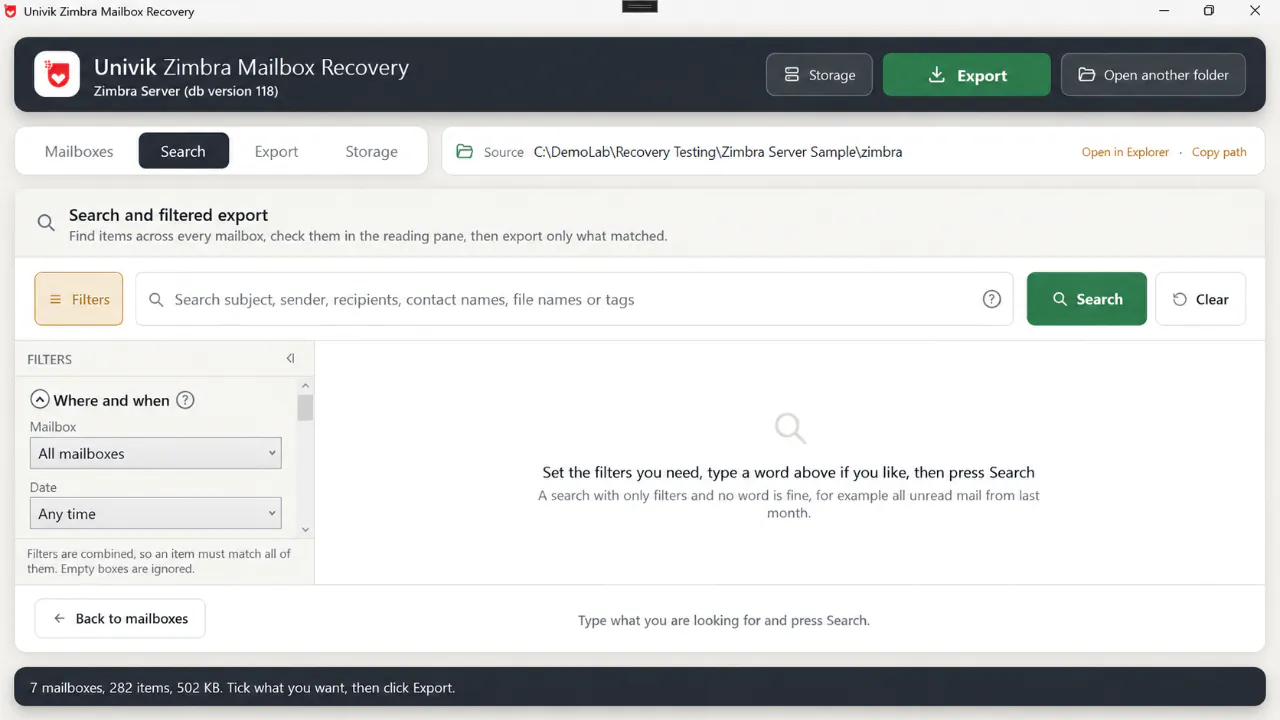Viewport: 1280px width, 720px height.
Task: Click Open in Explorer link
Action: [1125, 152]
